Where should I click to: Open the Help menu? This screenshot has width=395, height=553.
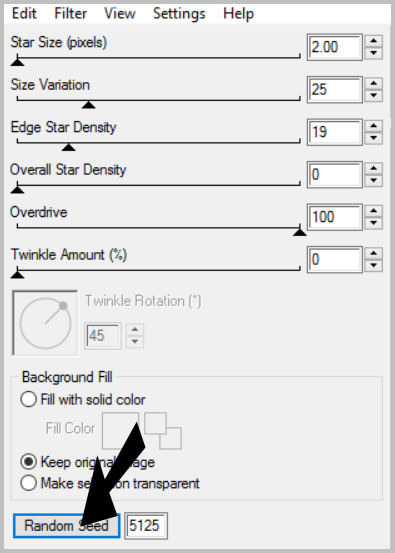pyautogui.click(x=238, y=13)
